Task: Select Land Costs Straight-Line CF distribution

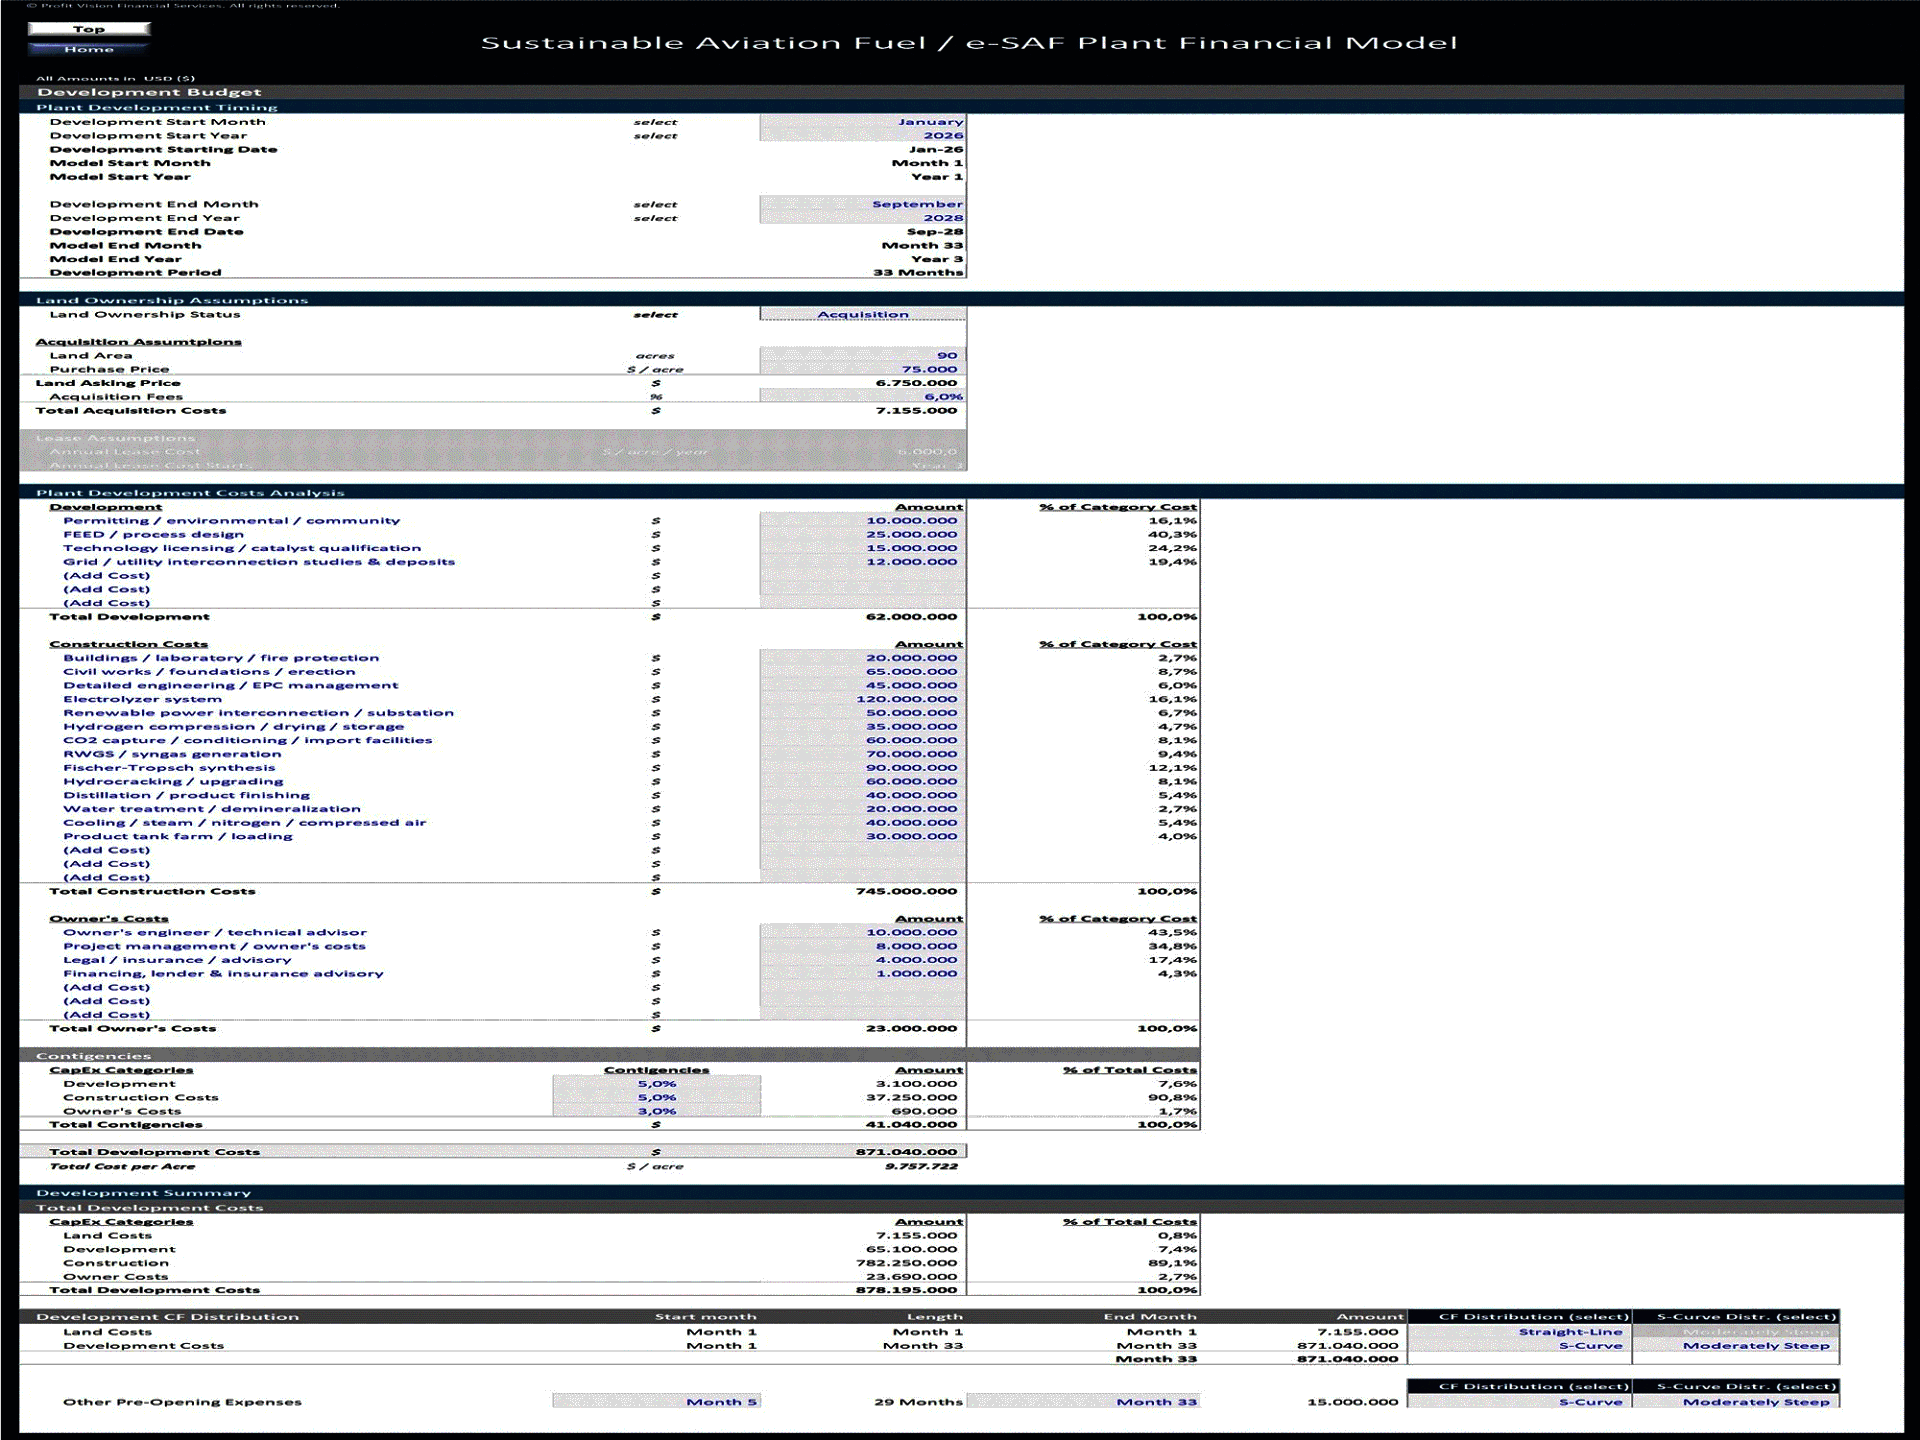Action: pos(1519,1332)
